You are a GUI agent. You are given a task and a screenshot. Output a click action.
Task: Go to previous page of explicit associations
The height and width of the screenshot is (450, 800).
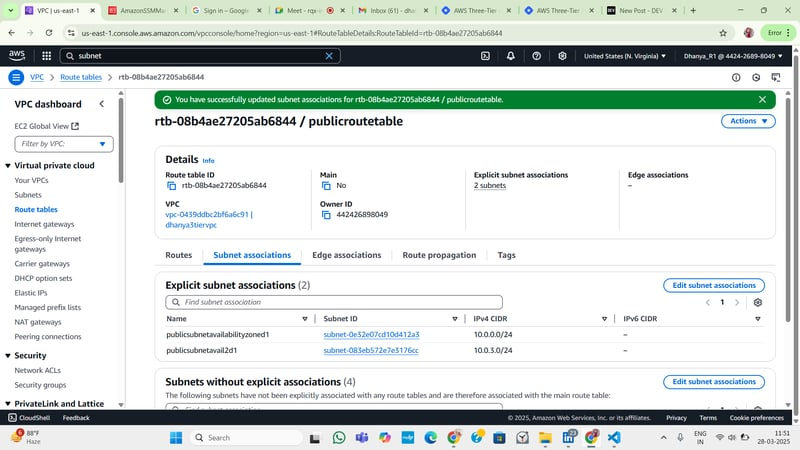(708, 303)
